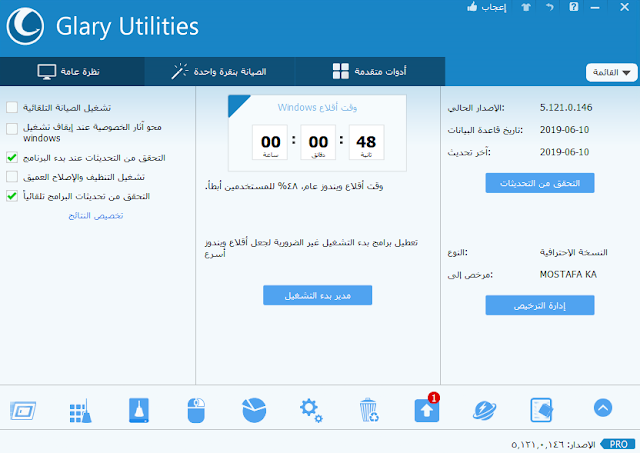640x453 pixels.
Task: Switch to الصيانة بنقرة واحدة tab
Action: [219, 71]
